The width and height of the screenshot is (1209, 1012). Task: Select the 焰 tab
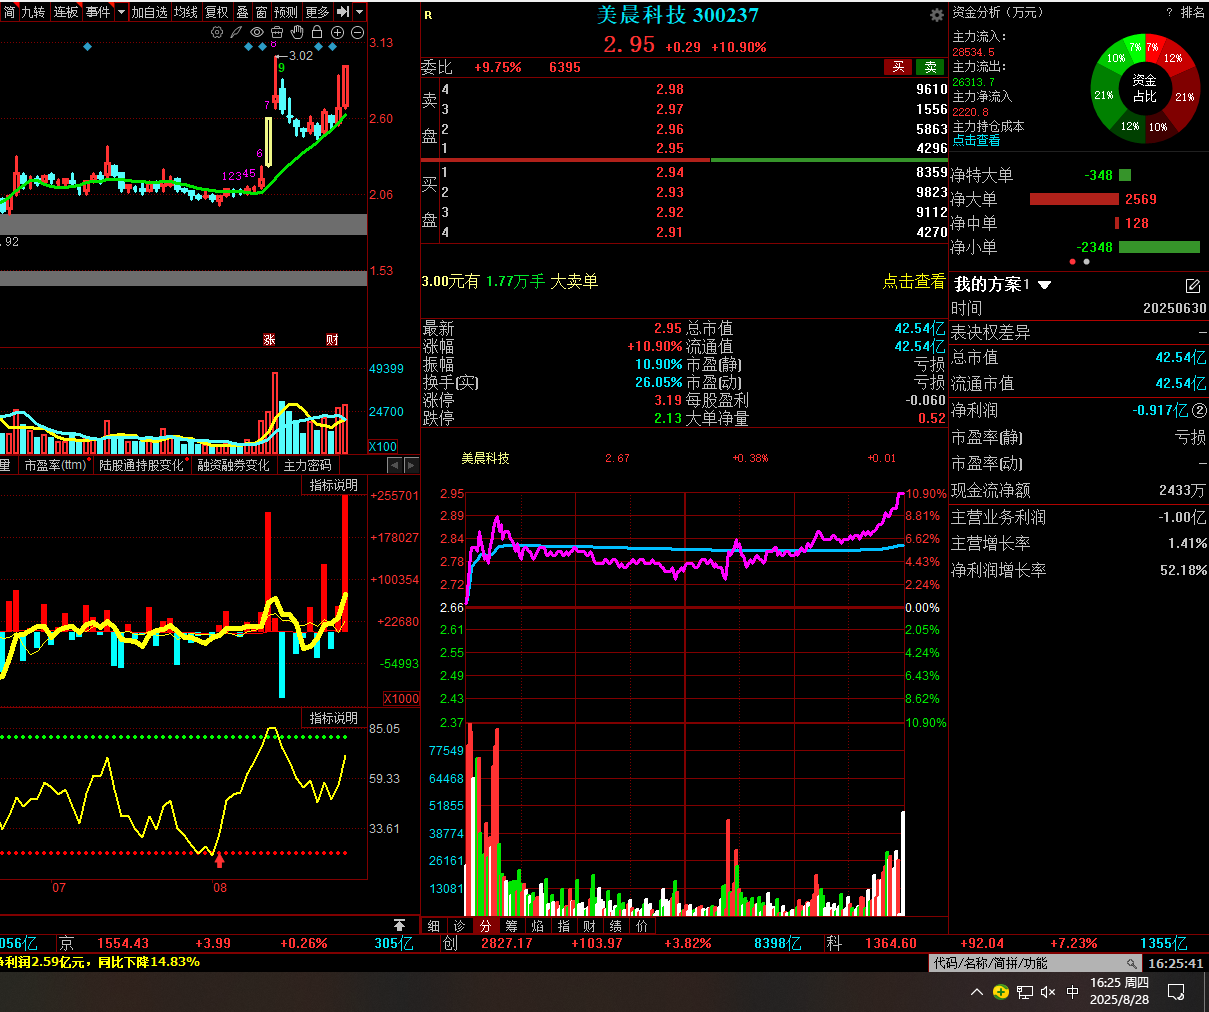tap(538, 926)
